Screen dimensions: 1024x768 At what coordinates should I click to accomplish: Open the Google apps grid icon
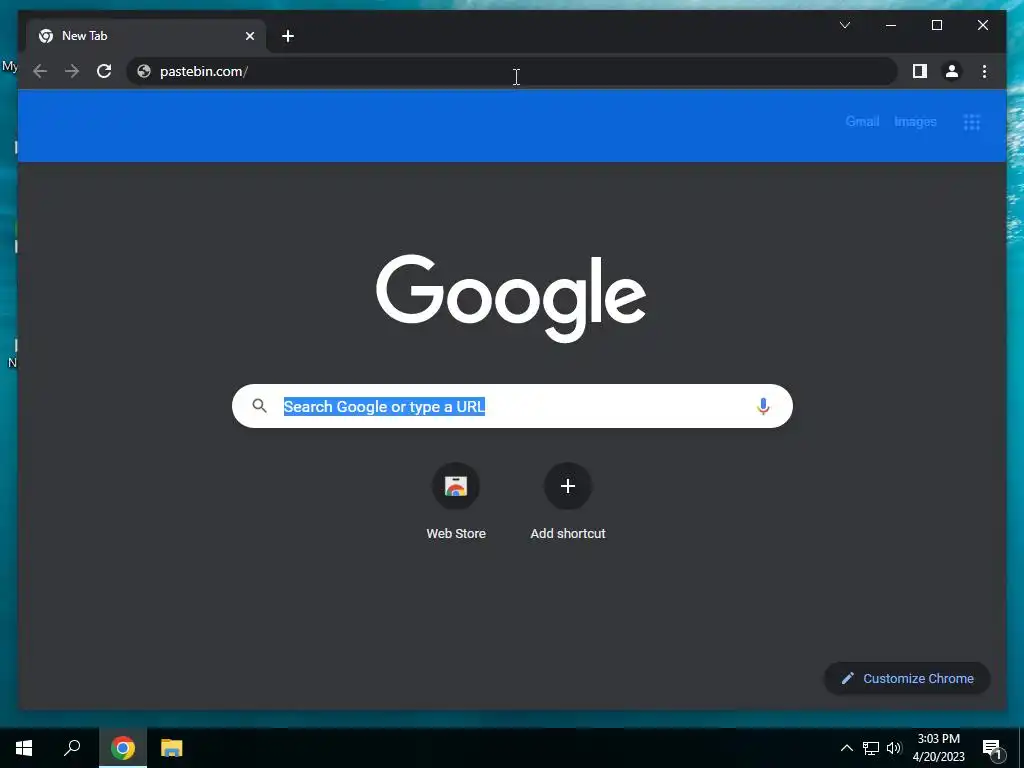point(972,121)
